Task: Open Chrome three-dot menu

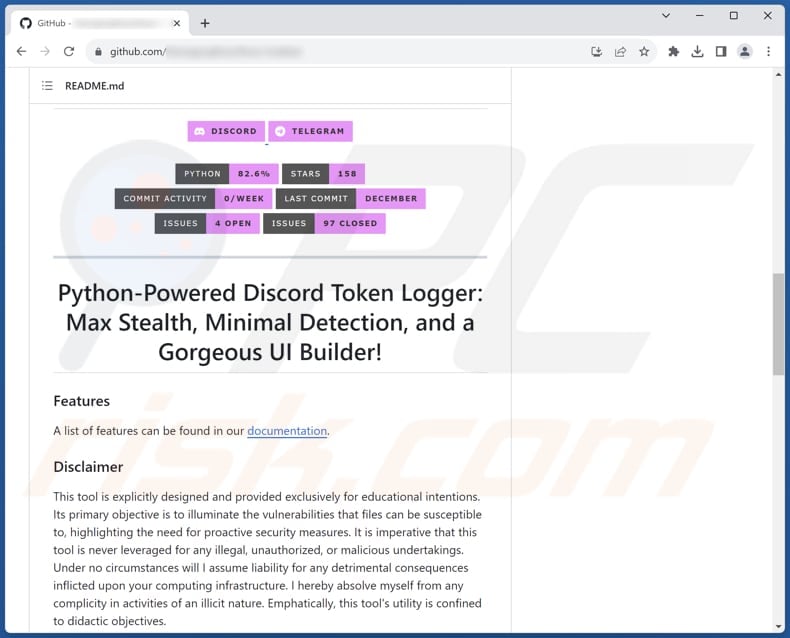Action: pos(768,51)
